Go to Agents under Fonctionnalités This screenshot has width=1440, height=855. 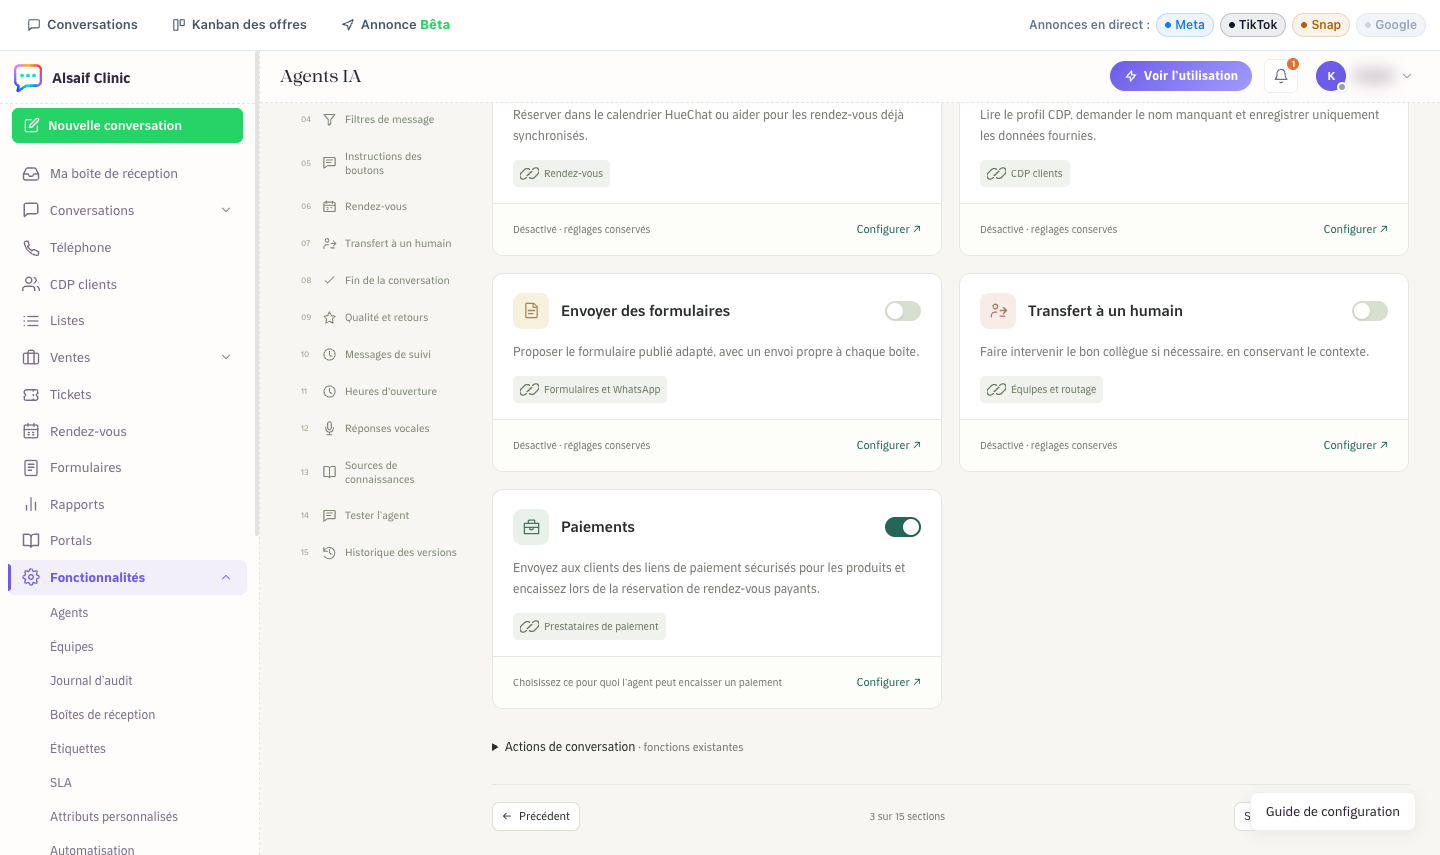point(69,613)
